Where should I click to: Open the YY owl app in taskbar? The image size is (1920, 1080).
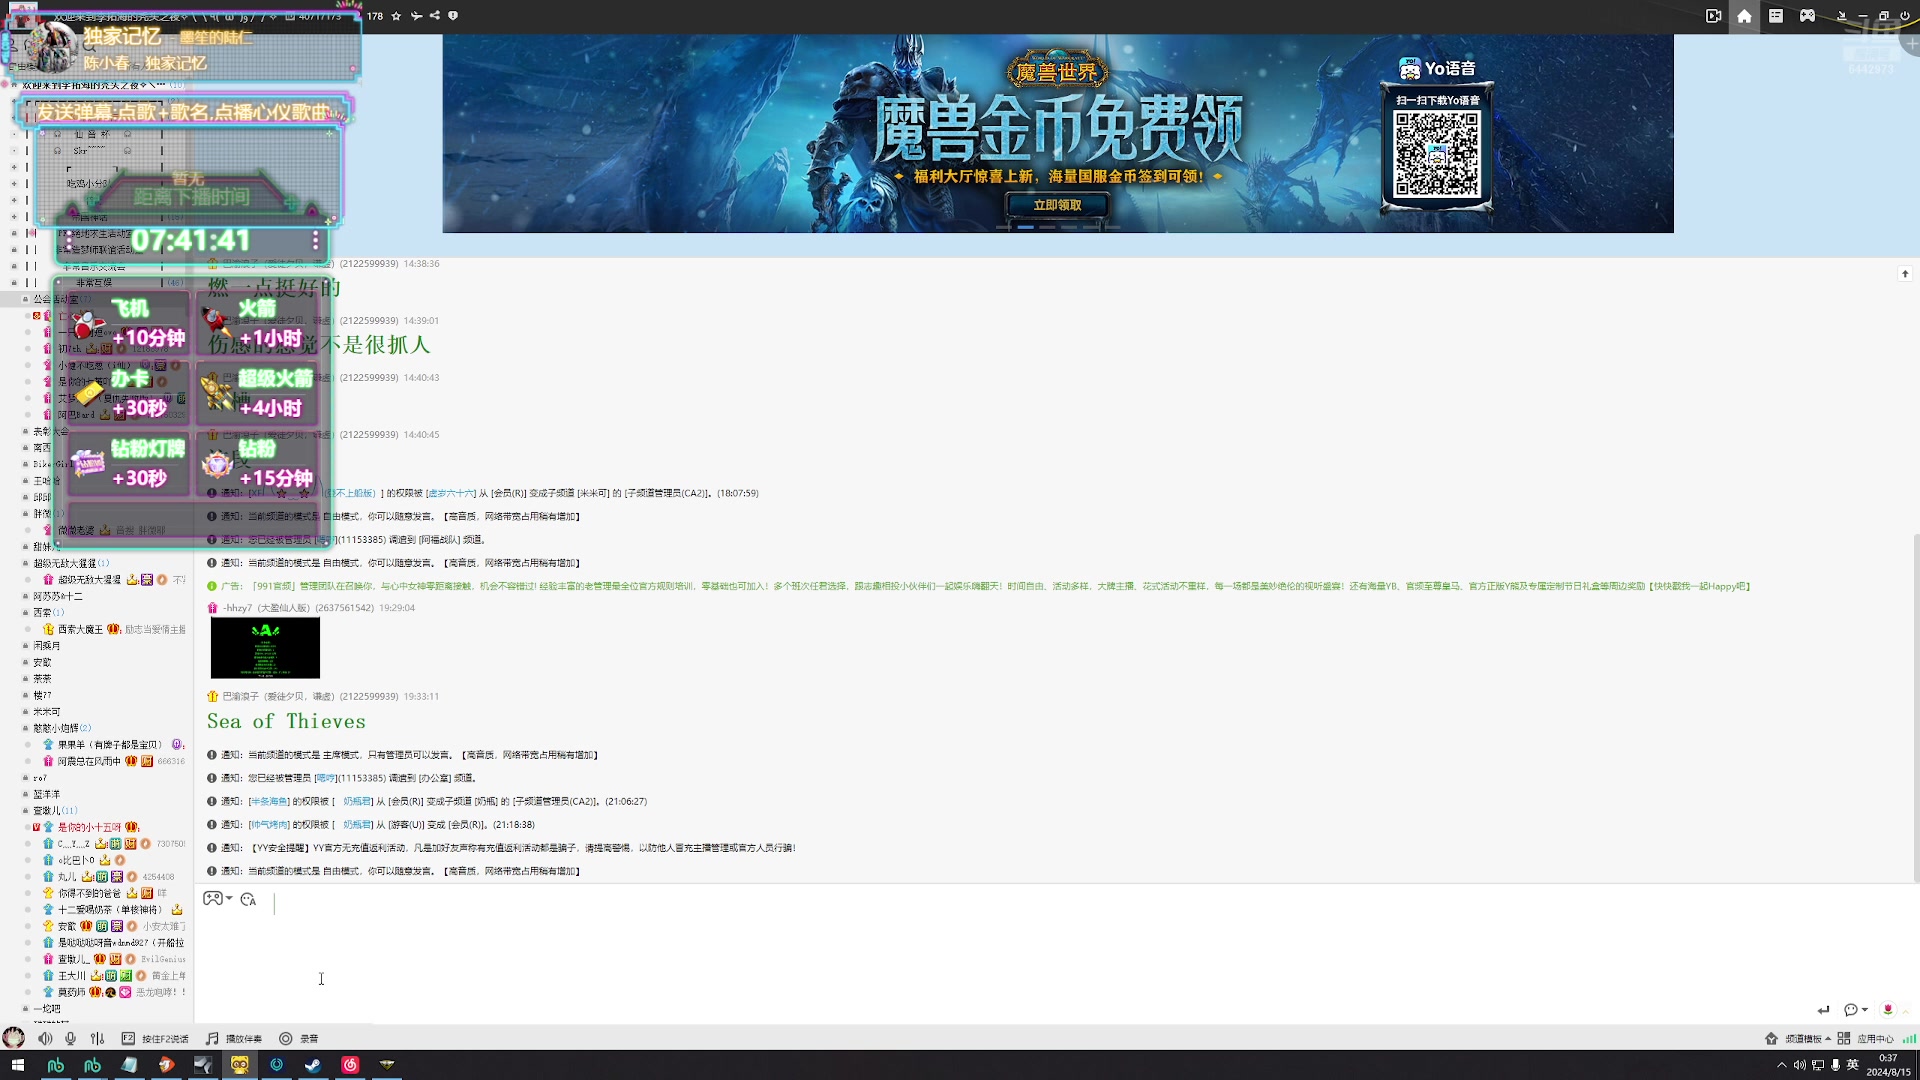pos(240,1065)
